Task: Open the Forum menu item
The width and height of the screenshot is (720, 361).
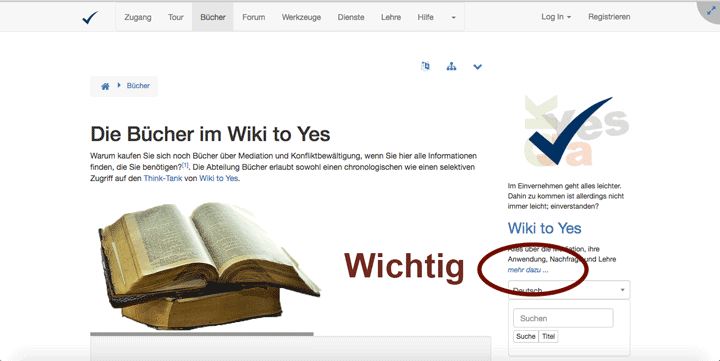Action: [253, 17]
